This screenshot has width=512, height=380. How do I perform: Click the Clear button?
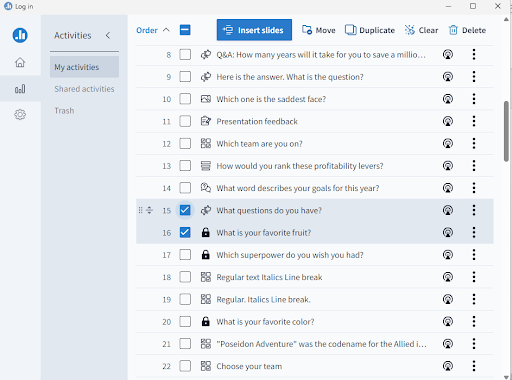tap(421, 30)
